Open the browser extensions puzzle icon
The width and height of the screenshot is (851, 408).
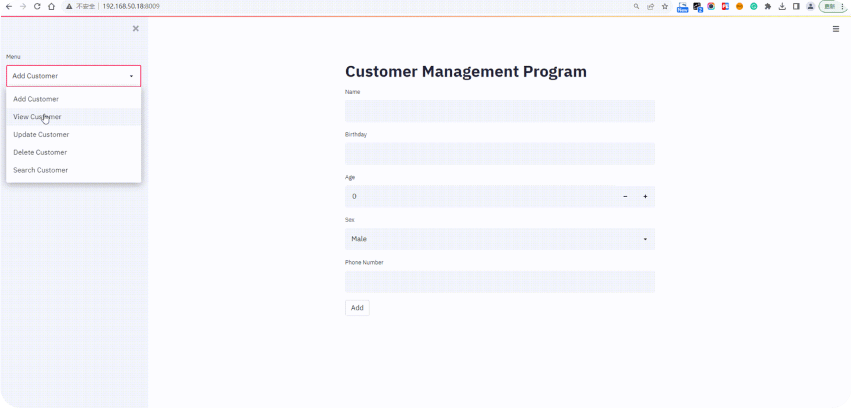click(x=767, y=6)
